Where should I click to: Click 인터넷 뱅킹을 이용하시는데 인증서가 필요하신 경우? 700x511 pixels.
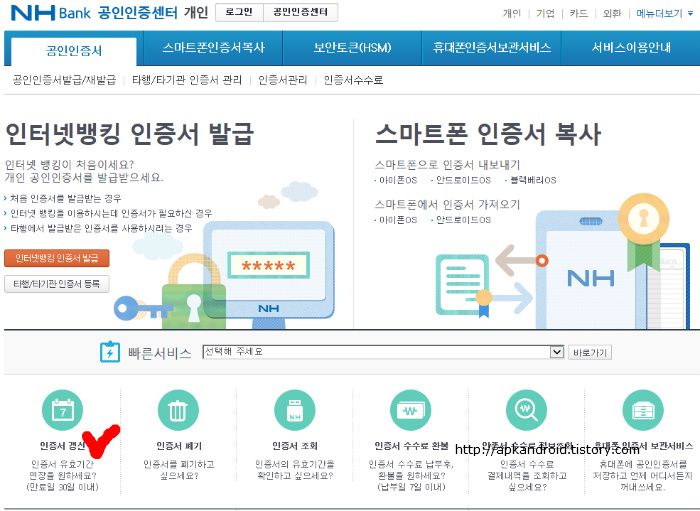click(111, 213)
